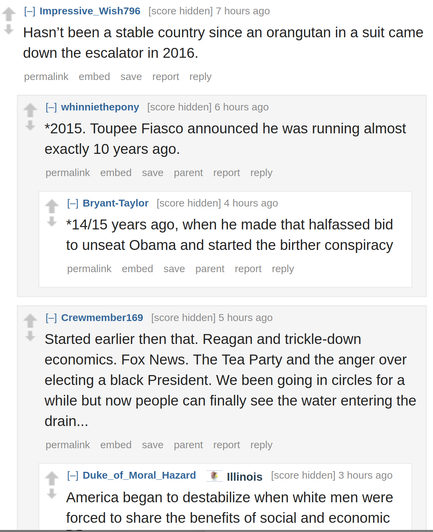Downvote Duke_of_Moral_Hazard's comment
This screenshot has height=532, width=433.
point(52,493)
